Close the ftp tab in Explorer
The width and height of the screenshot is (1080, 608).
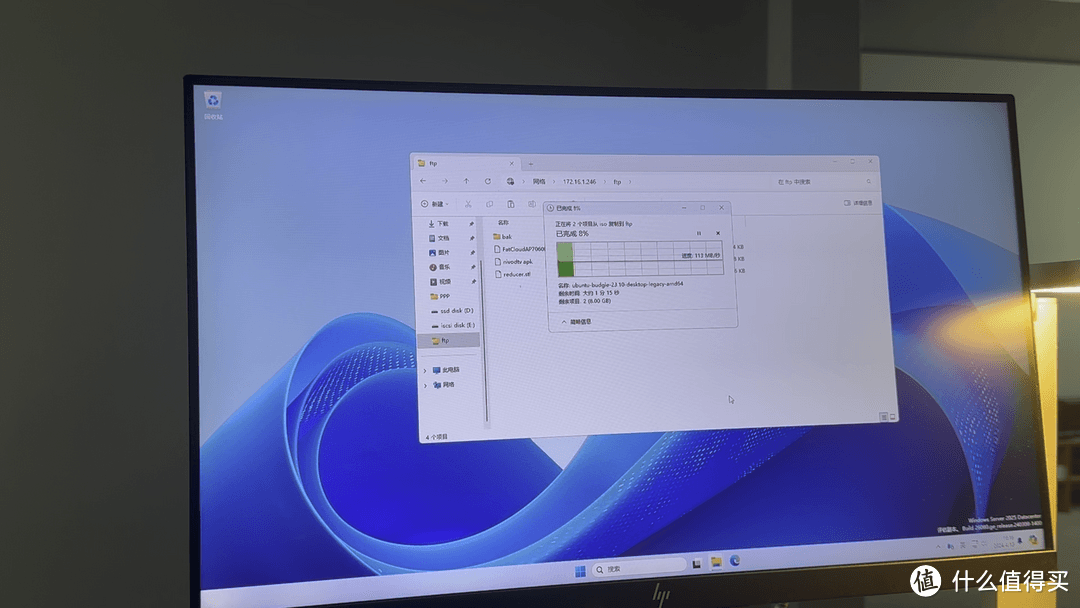click(511, 164)
